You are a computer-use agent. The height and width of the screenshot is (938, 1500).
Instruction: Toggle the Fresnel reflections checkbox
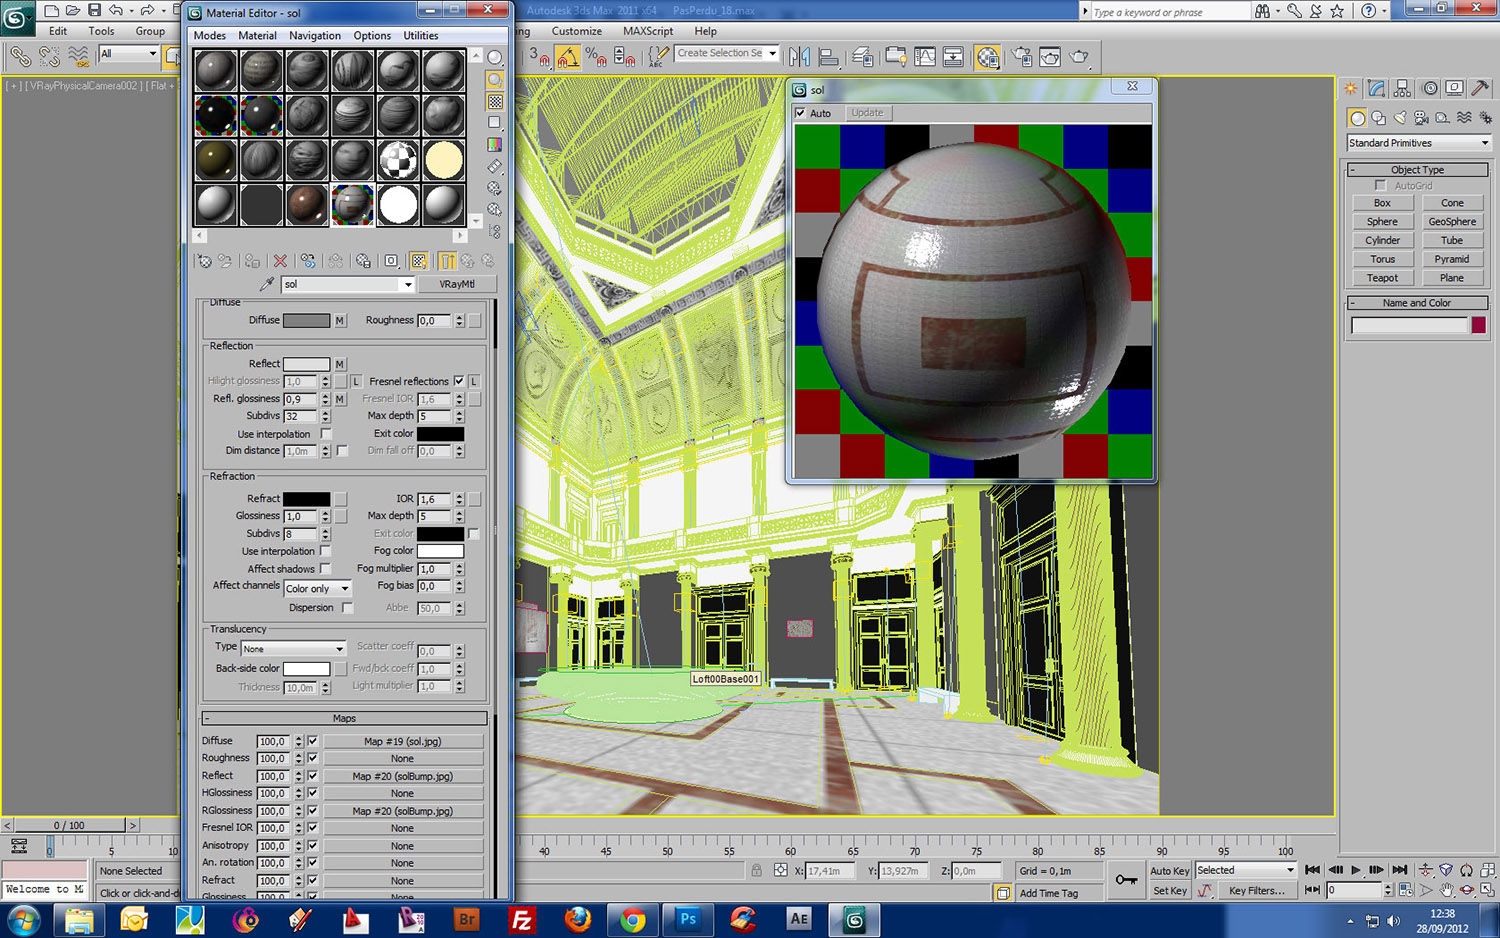coord(459,381)
